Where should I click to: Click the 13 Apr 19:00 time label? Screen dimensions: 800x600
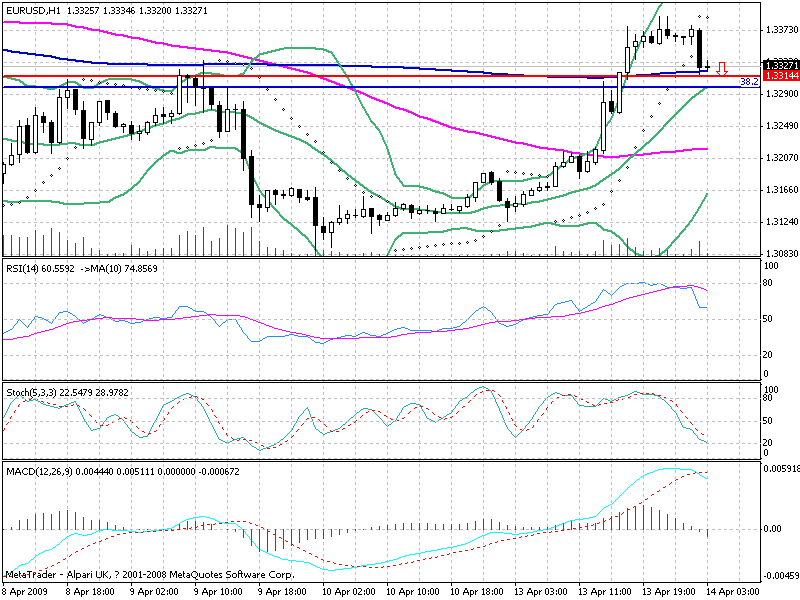click(x=669, y=591)
